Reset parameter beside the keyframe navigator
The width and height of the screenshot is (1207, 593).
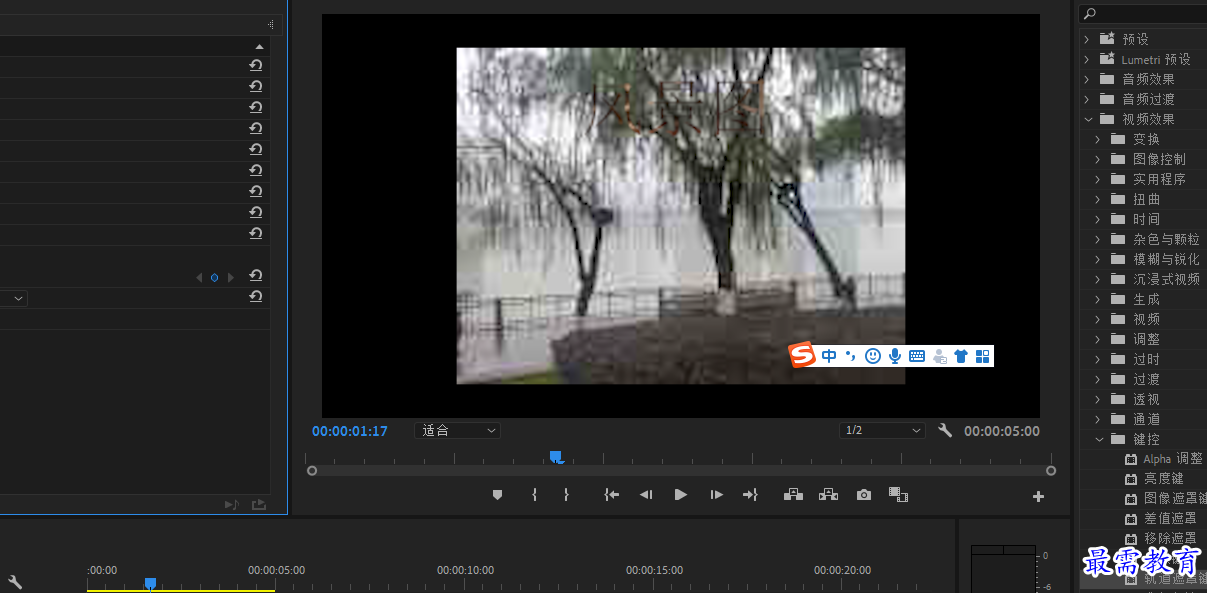pyautogui.click(x=256, y=276)
